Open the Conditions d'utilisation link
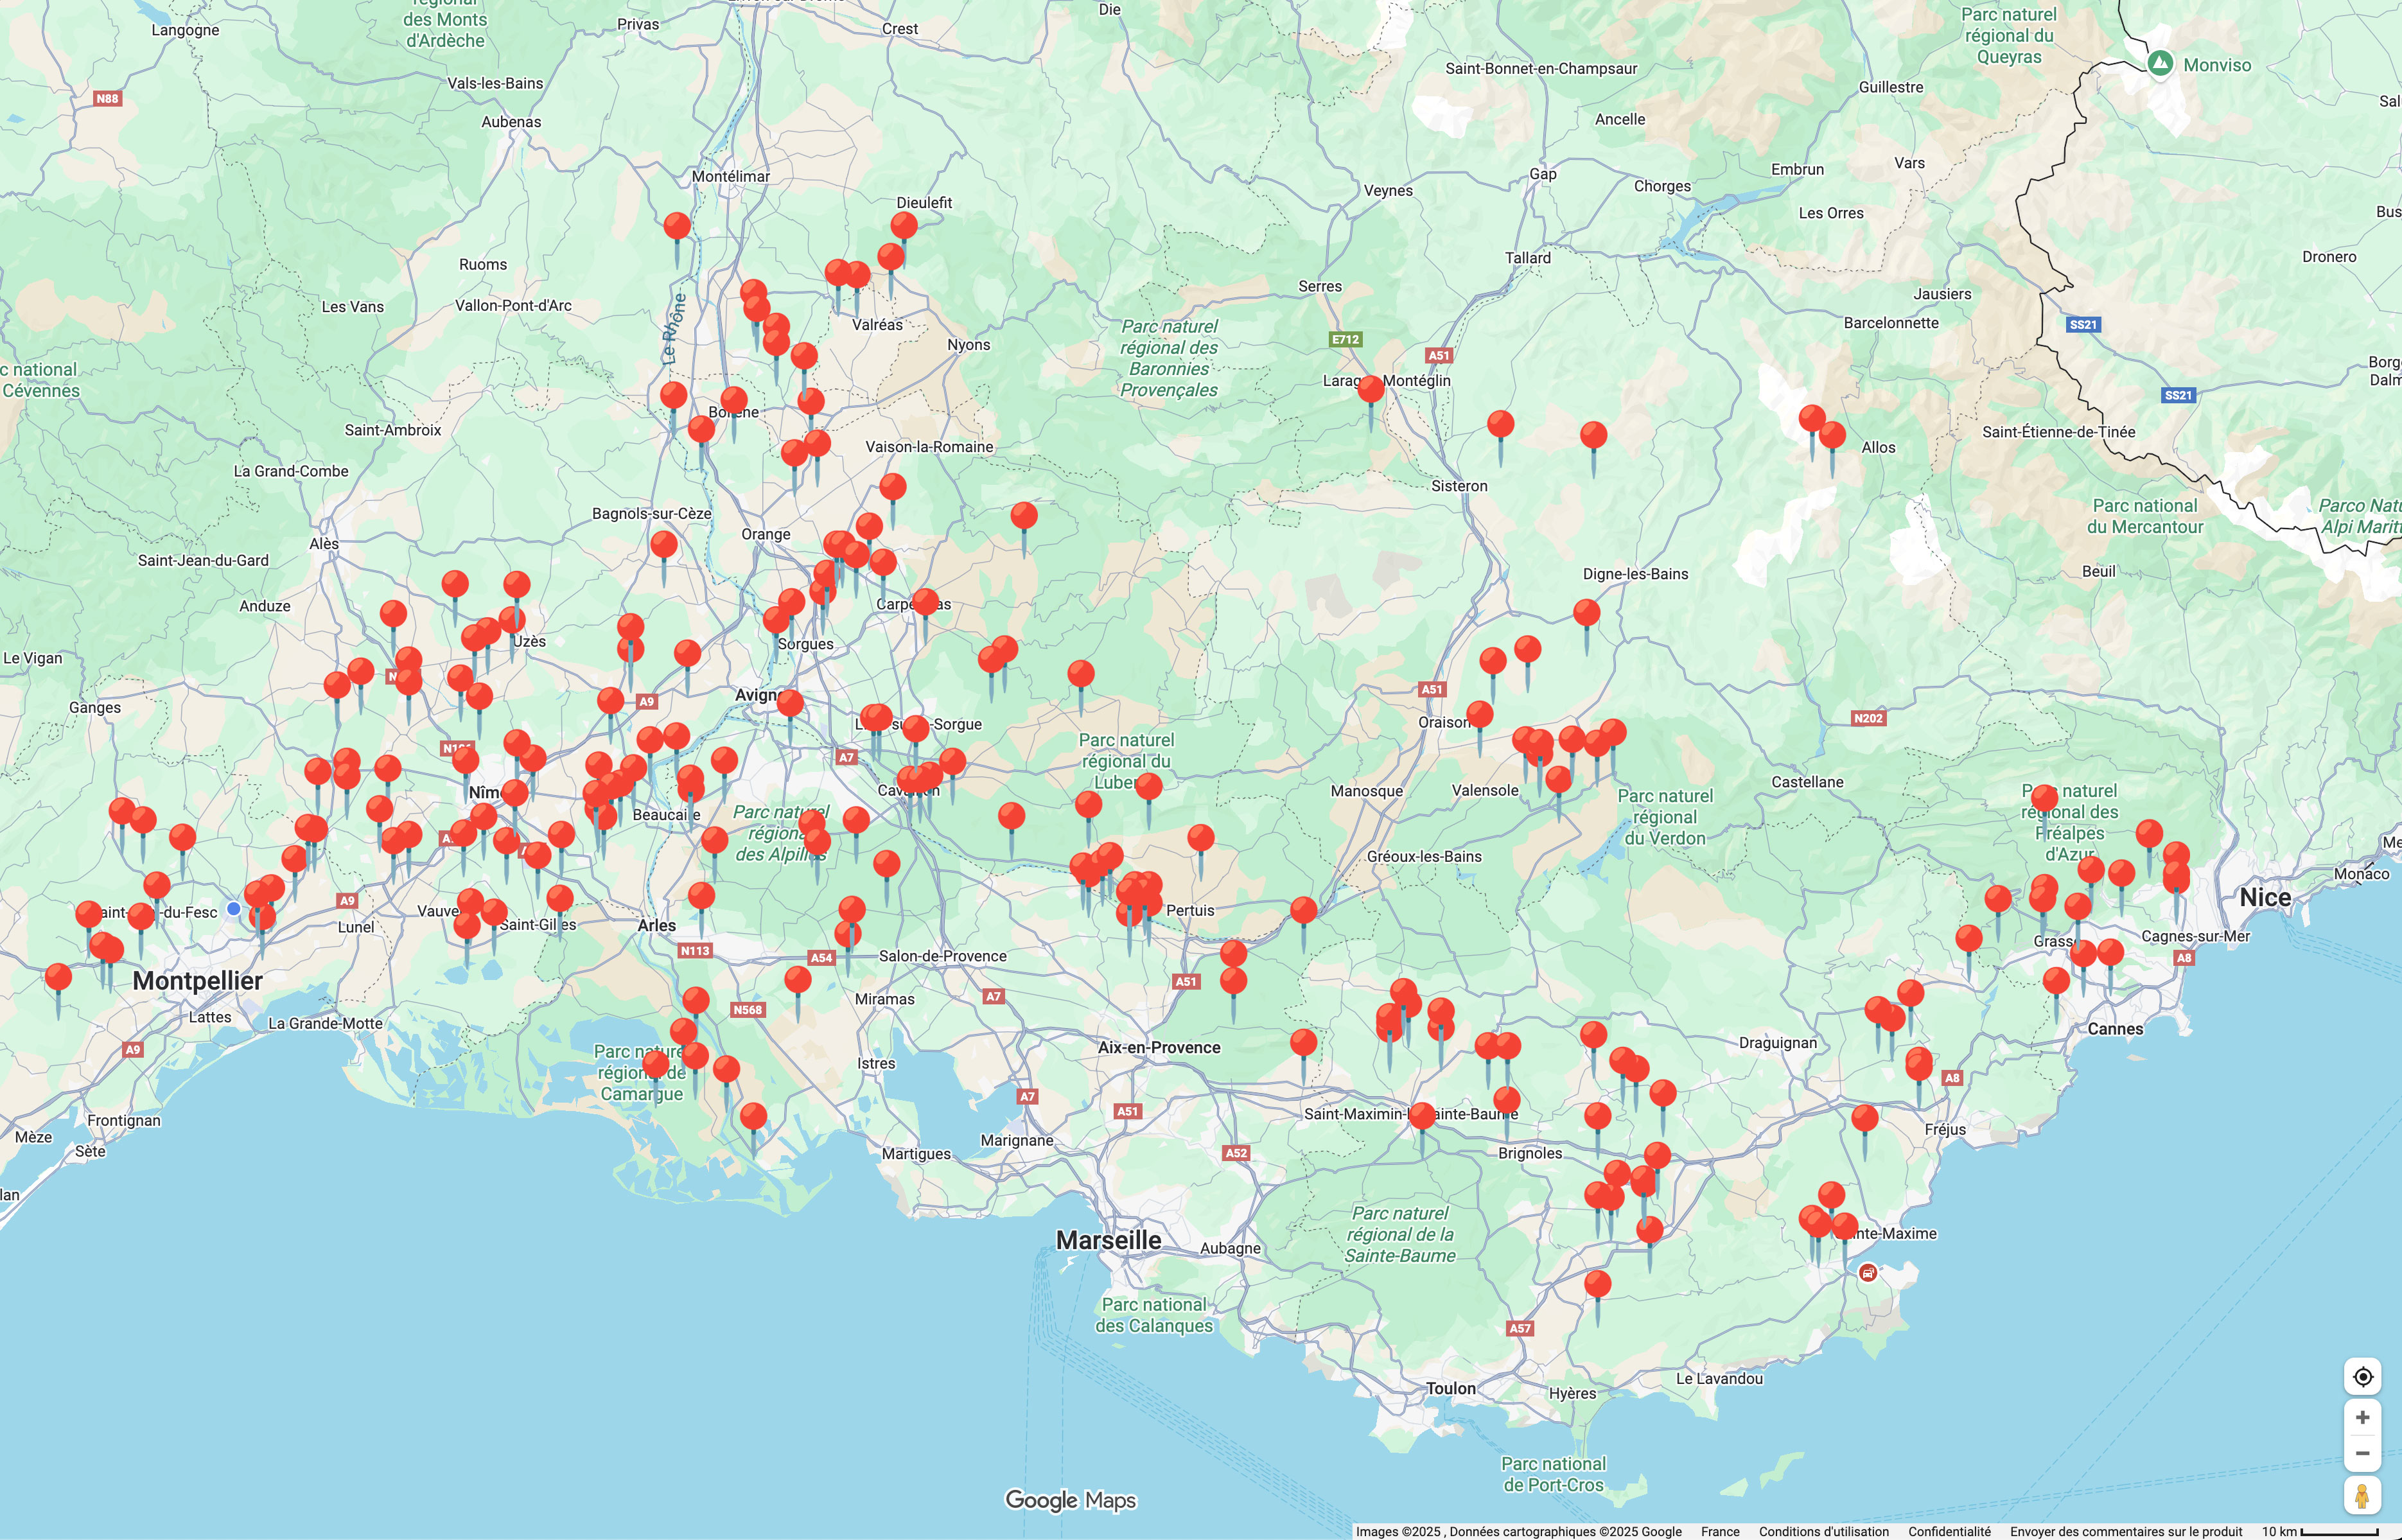The height and width of the screenshot is (1540, 2402). (x=1824, y=1531)
